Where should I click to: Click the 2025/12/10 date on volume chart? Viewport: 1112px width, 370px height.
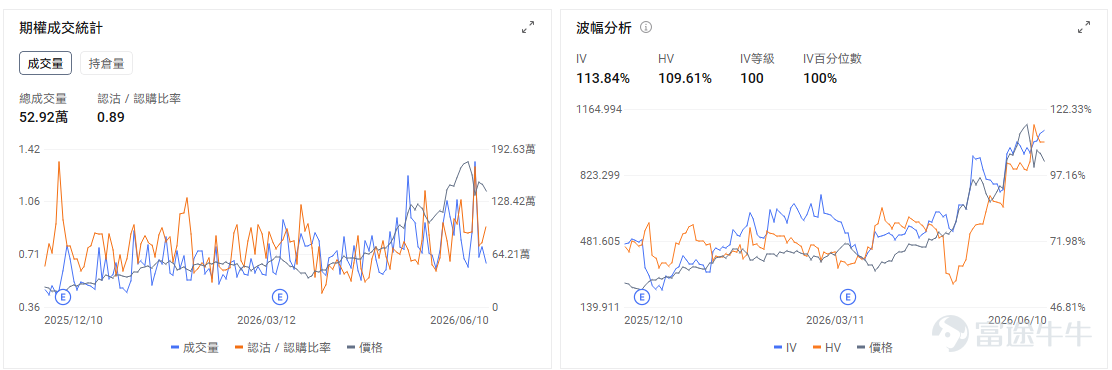(74, 320)
